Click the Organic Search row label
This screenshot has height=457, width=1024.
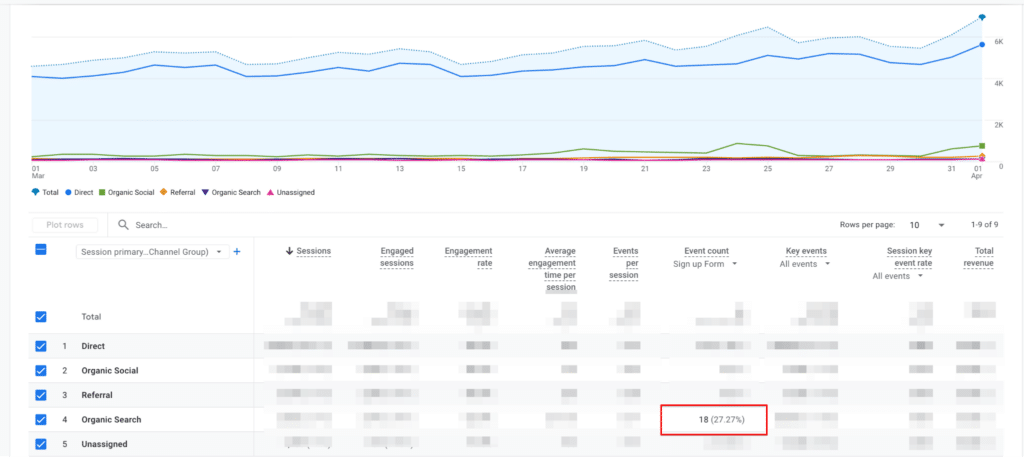[x=111, y=420]
